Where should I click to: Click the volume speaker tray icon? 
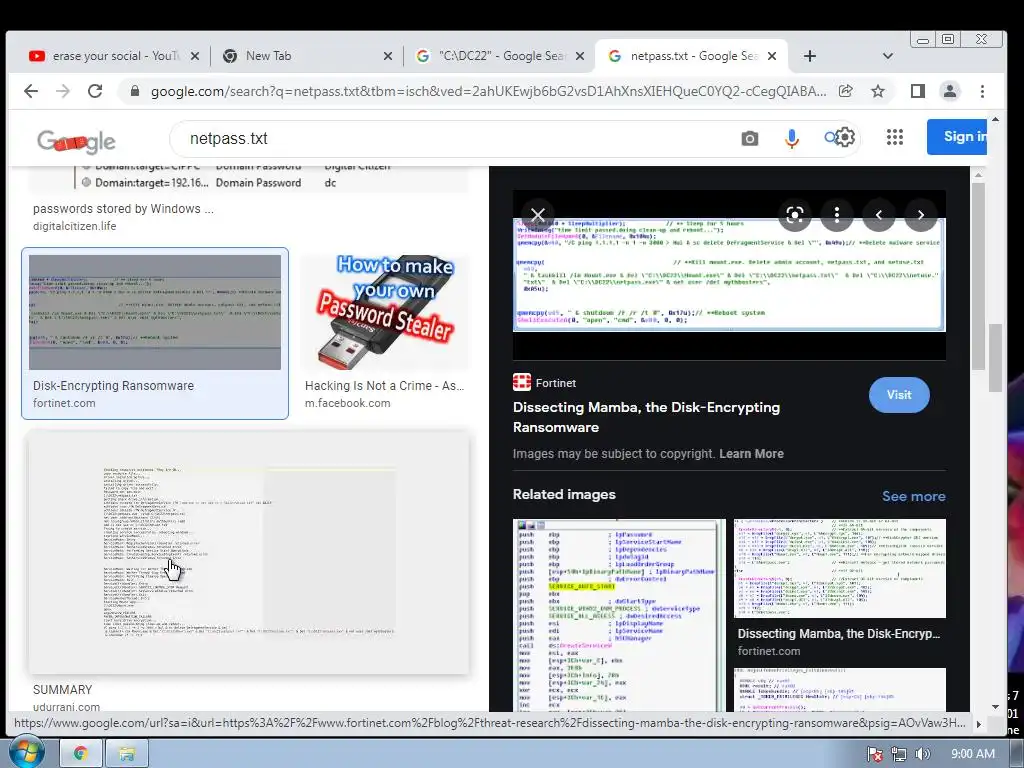(x=922, y=754)
